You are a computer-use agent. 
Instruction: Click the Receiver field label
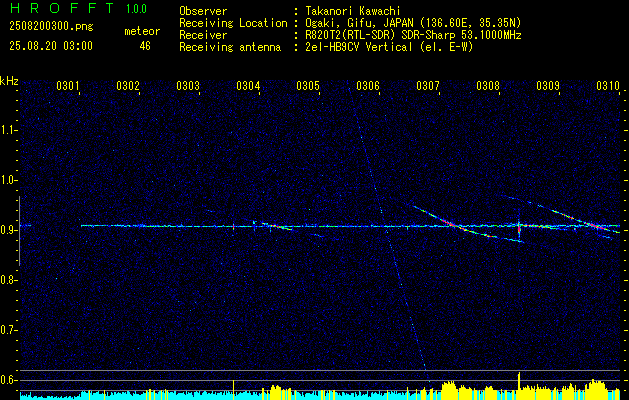tap(203, 35)
